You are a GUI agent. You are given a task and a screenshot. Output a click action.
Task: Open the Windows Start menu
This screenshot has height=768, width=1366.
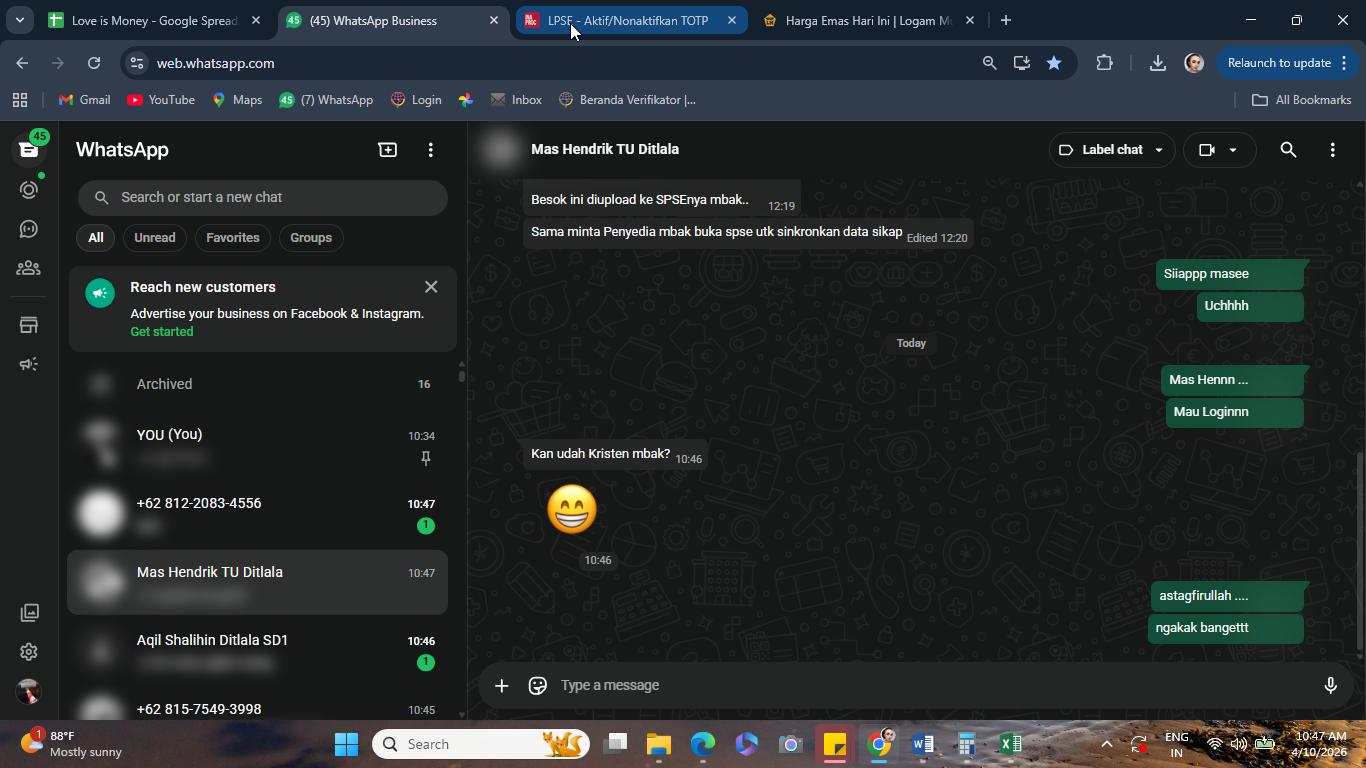[x=346, y=744]
